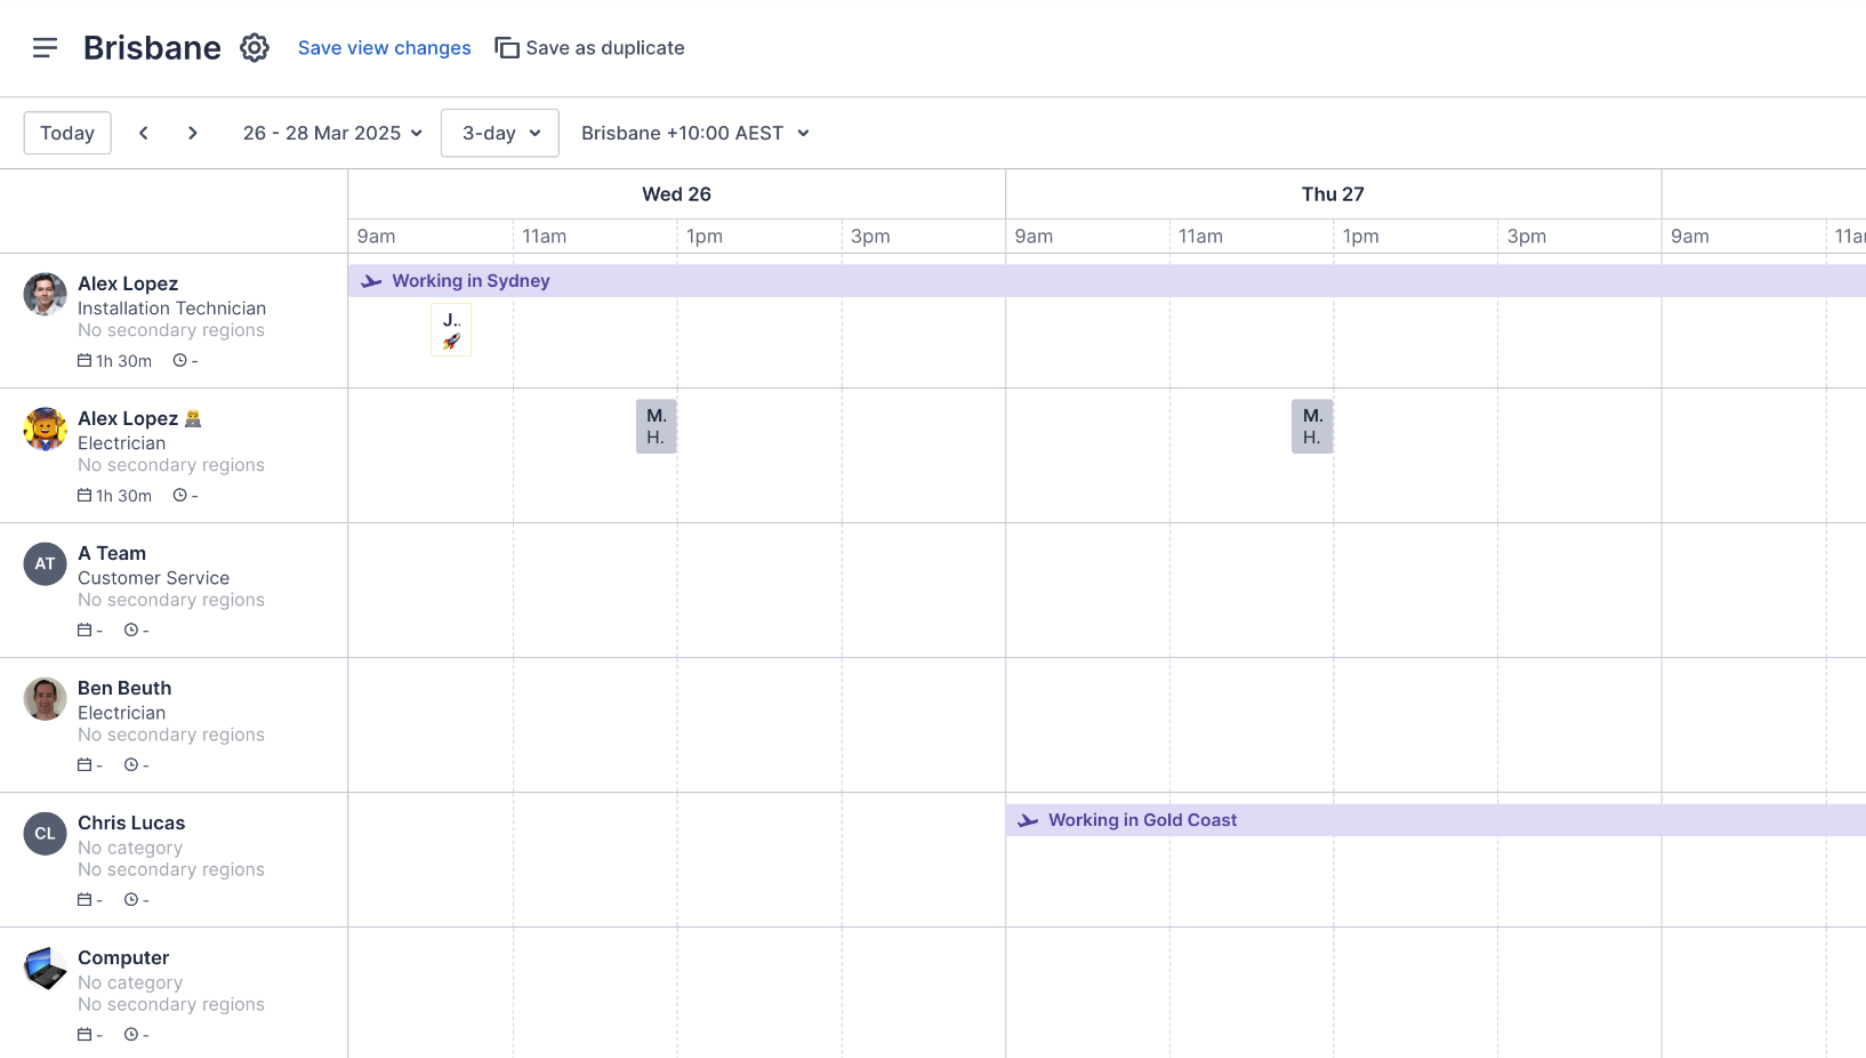
Task: Open the hamburger navigation menu
Action: [44, 48]
